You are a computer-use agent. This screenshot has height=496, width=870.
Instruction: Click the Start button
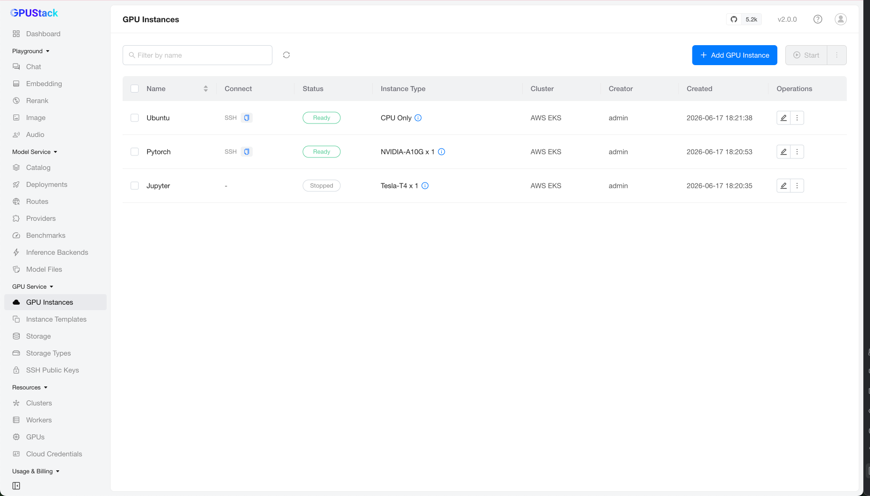pyautogui.click(x=806, y=55)
